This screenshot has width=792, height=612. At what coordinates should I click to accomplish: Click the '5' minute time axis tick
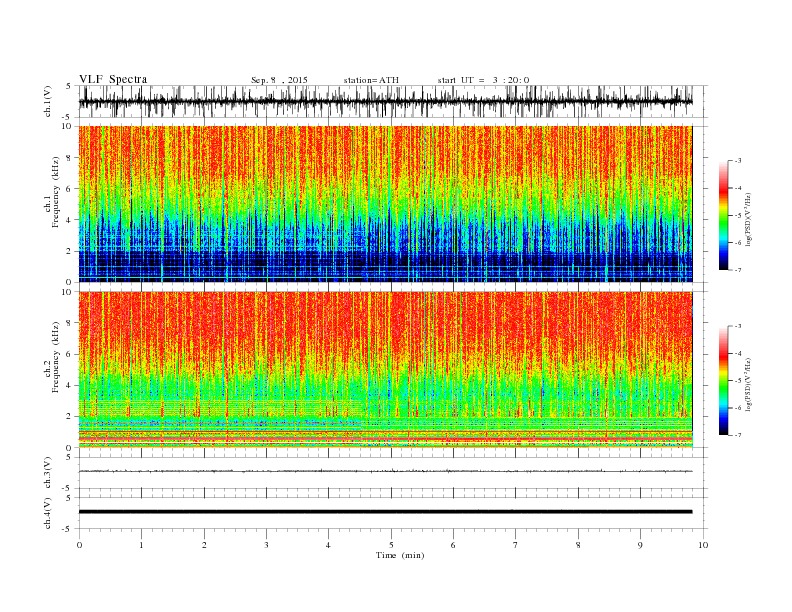391,545
